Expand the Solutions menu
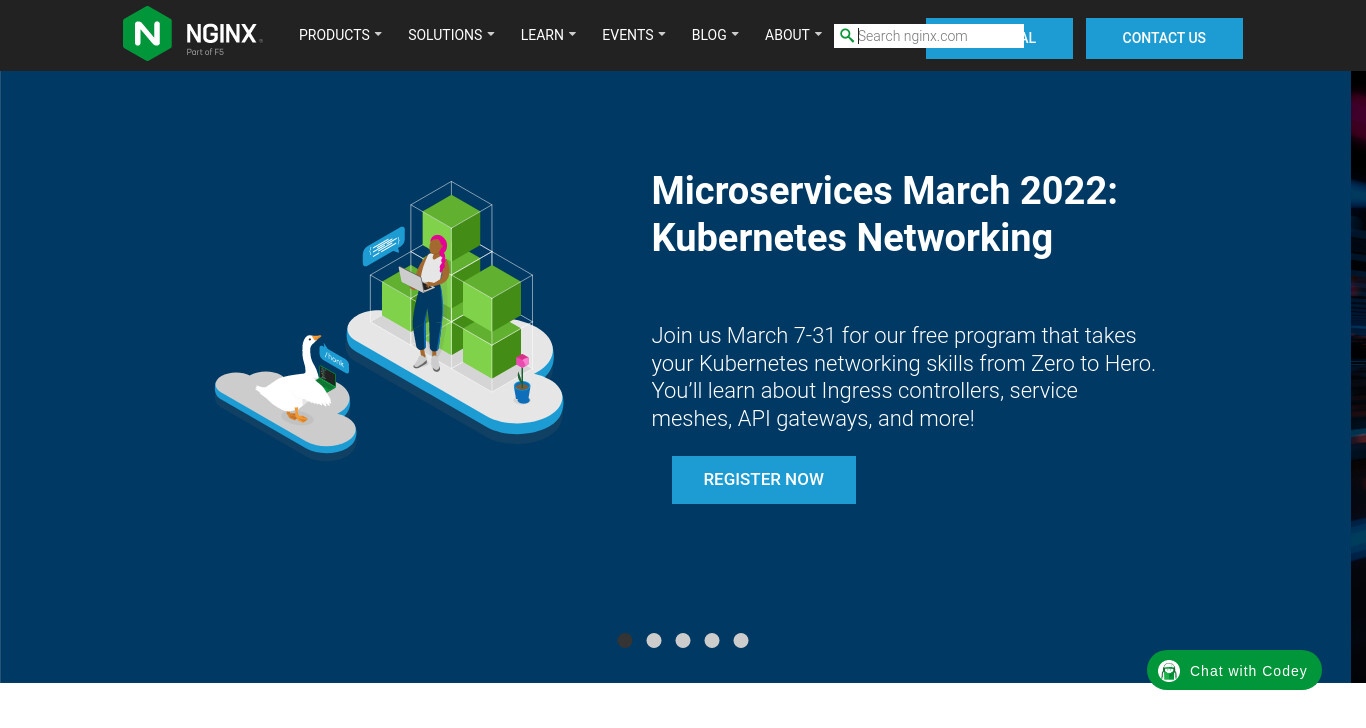Viewport: 1366px width, 728px height. point(451,35)
